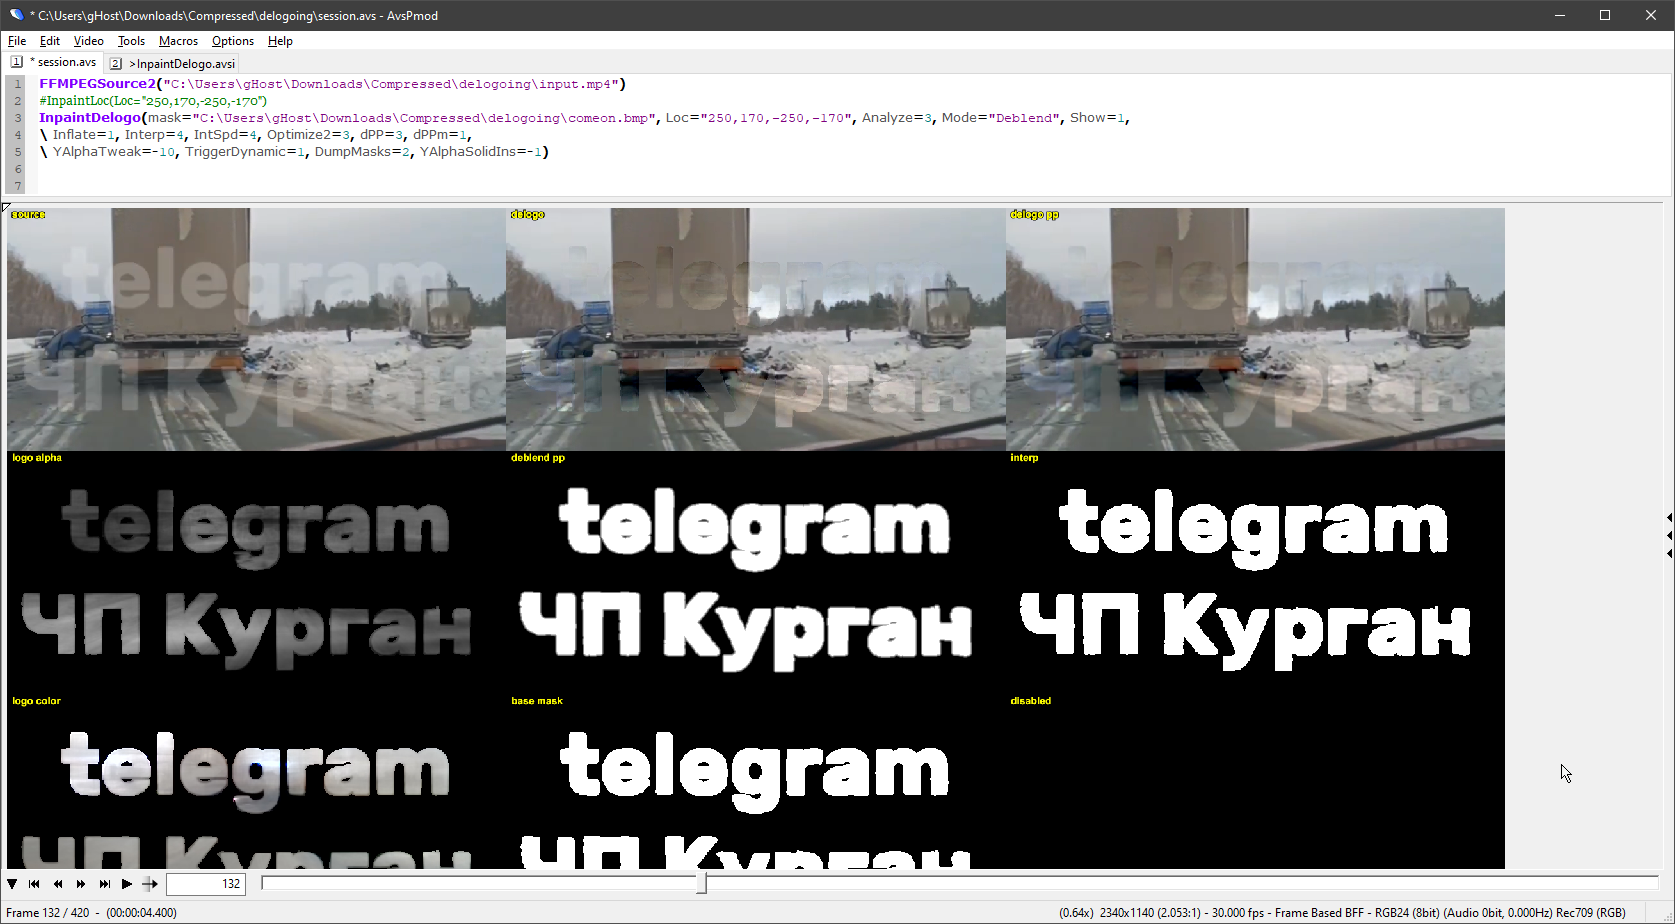Click the 'logo alpha' mask panel
Screen dimensions: 1675x924
pyautogui.click(x=256, y=573)
